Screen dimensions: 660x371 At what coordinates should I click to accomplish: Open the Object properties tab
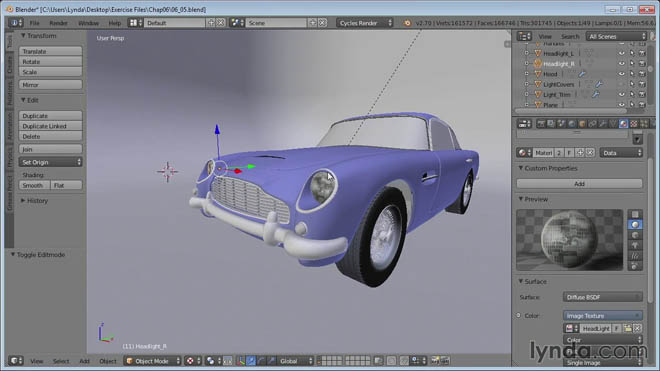582,124
